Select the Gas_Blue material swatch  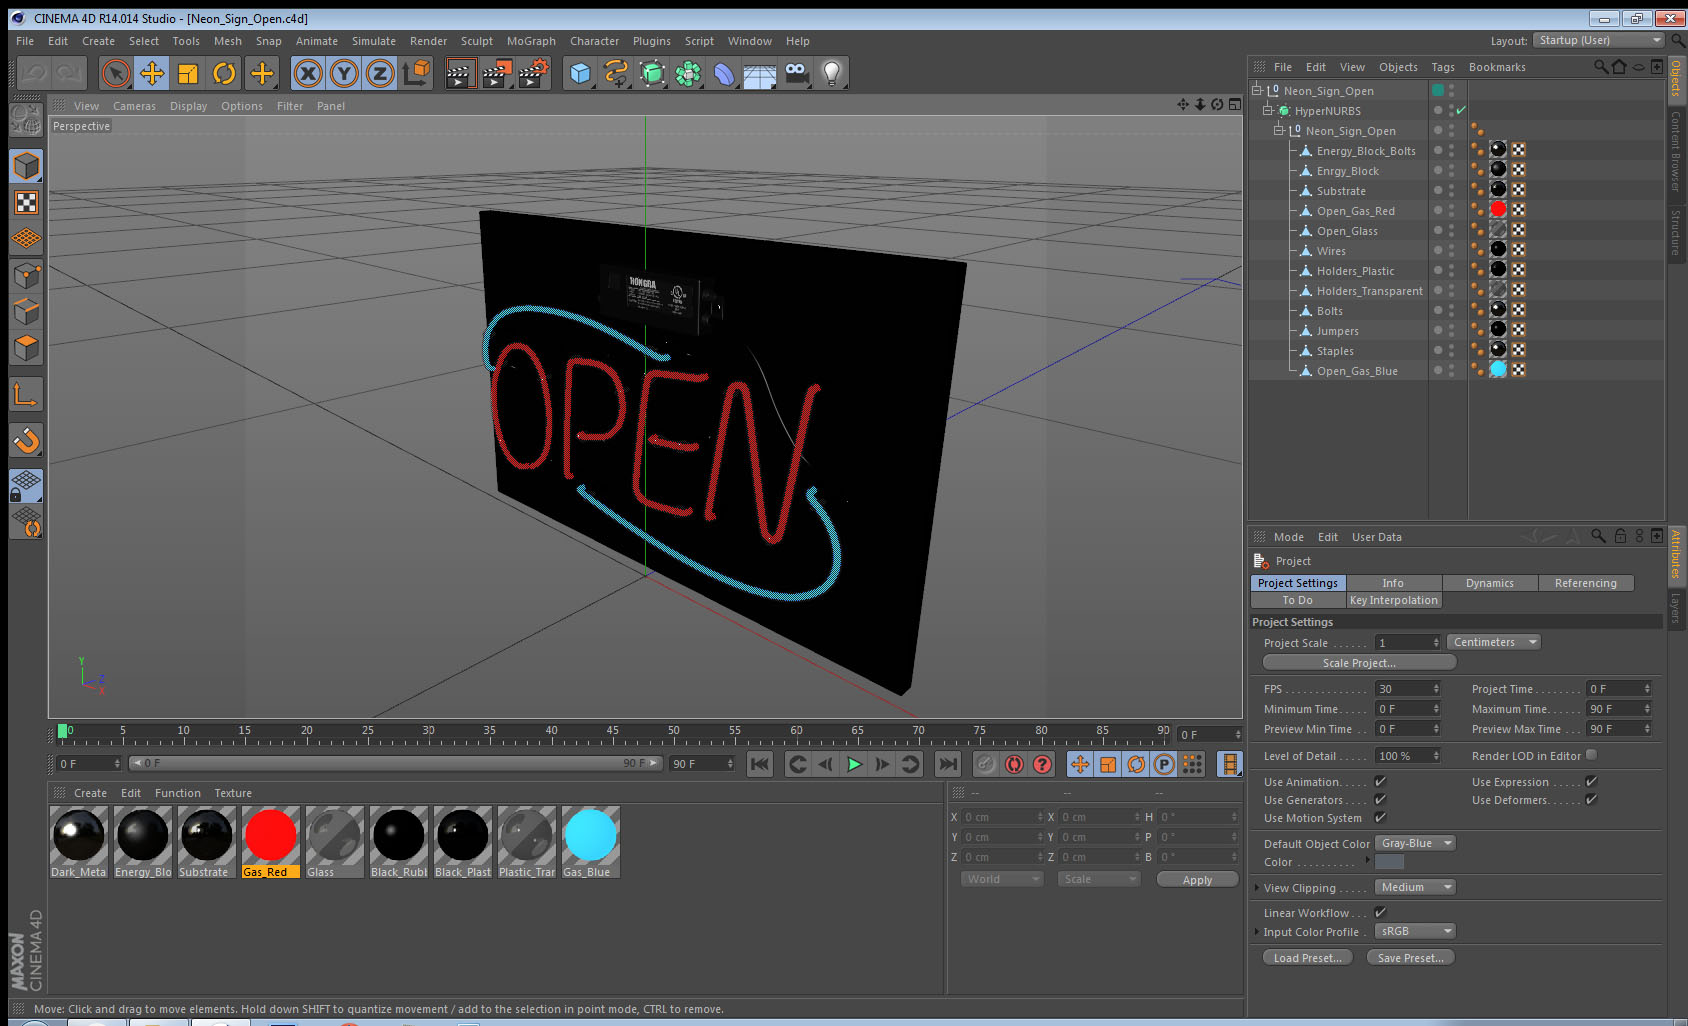[x=590, y=842]
